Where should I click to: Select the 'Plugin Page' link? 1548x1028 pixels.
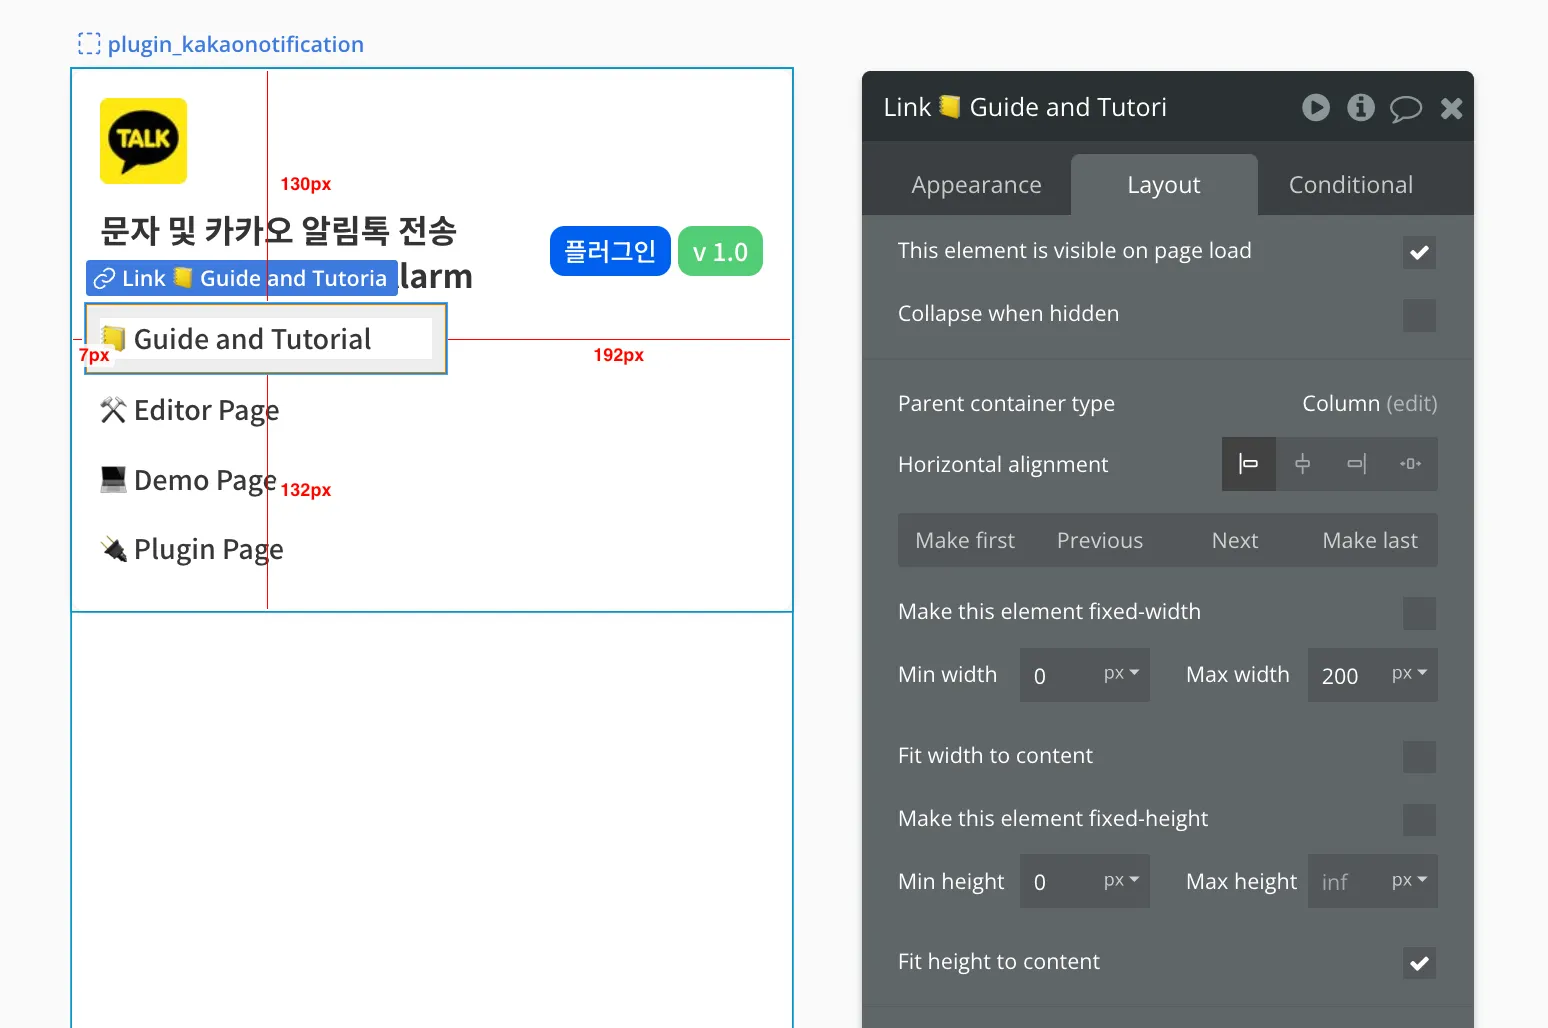(x=192, y=549)
